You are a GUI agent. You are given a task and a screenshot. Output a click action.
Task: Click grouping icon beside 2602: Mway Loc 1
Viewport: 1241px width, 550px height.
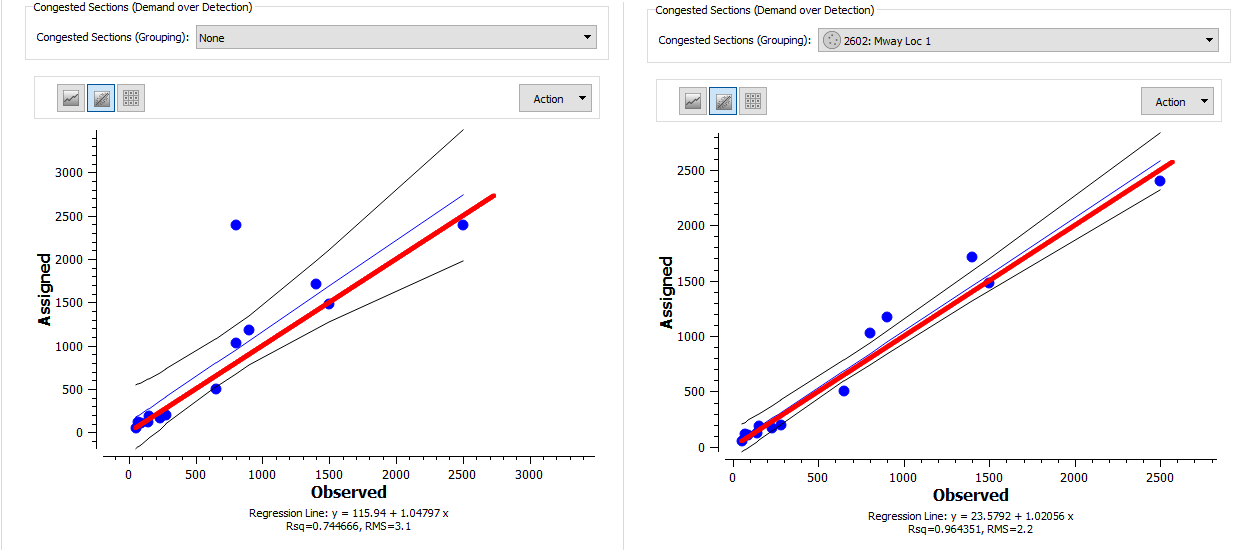[x=831, y=41]
